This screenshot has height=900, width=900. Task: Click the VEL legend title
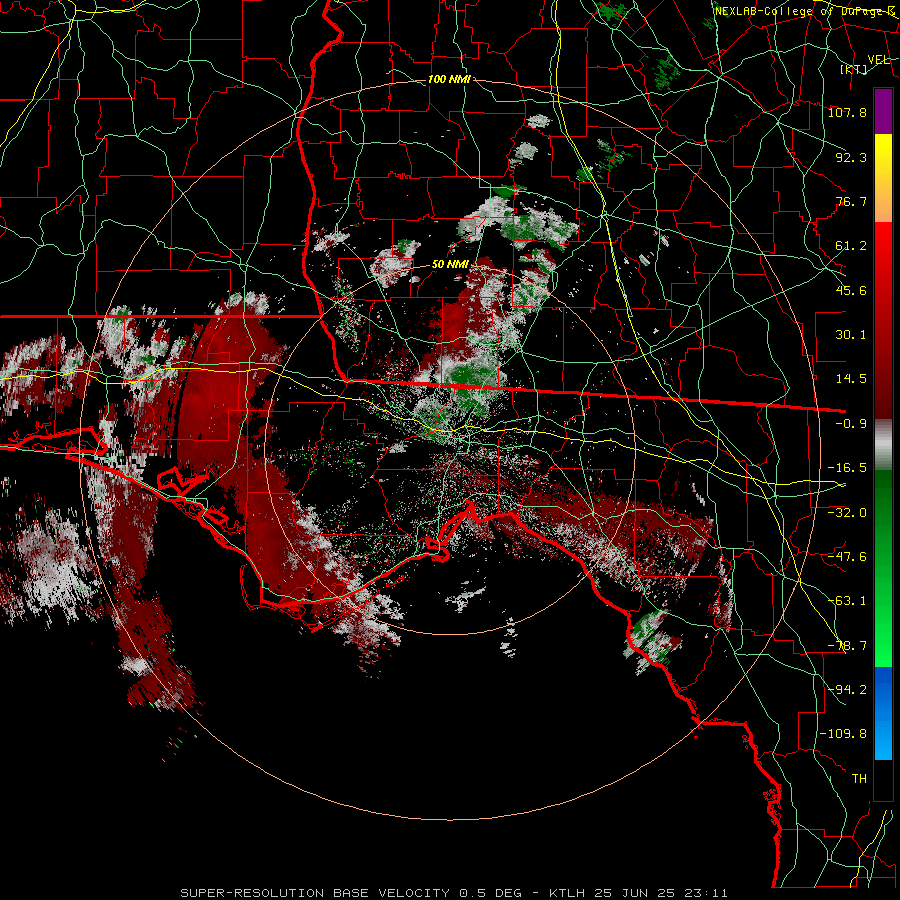878,60
